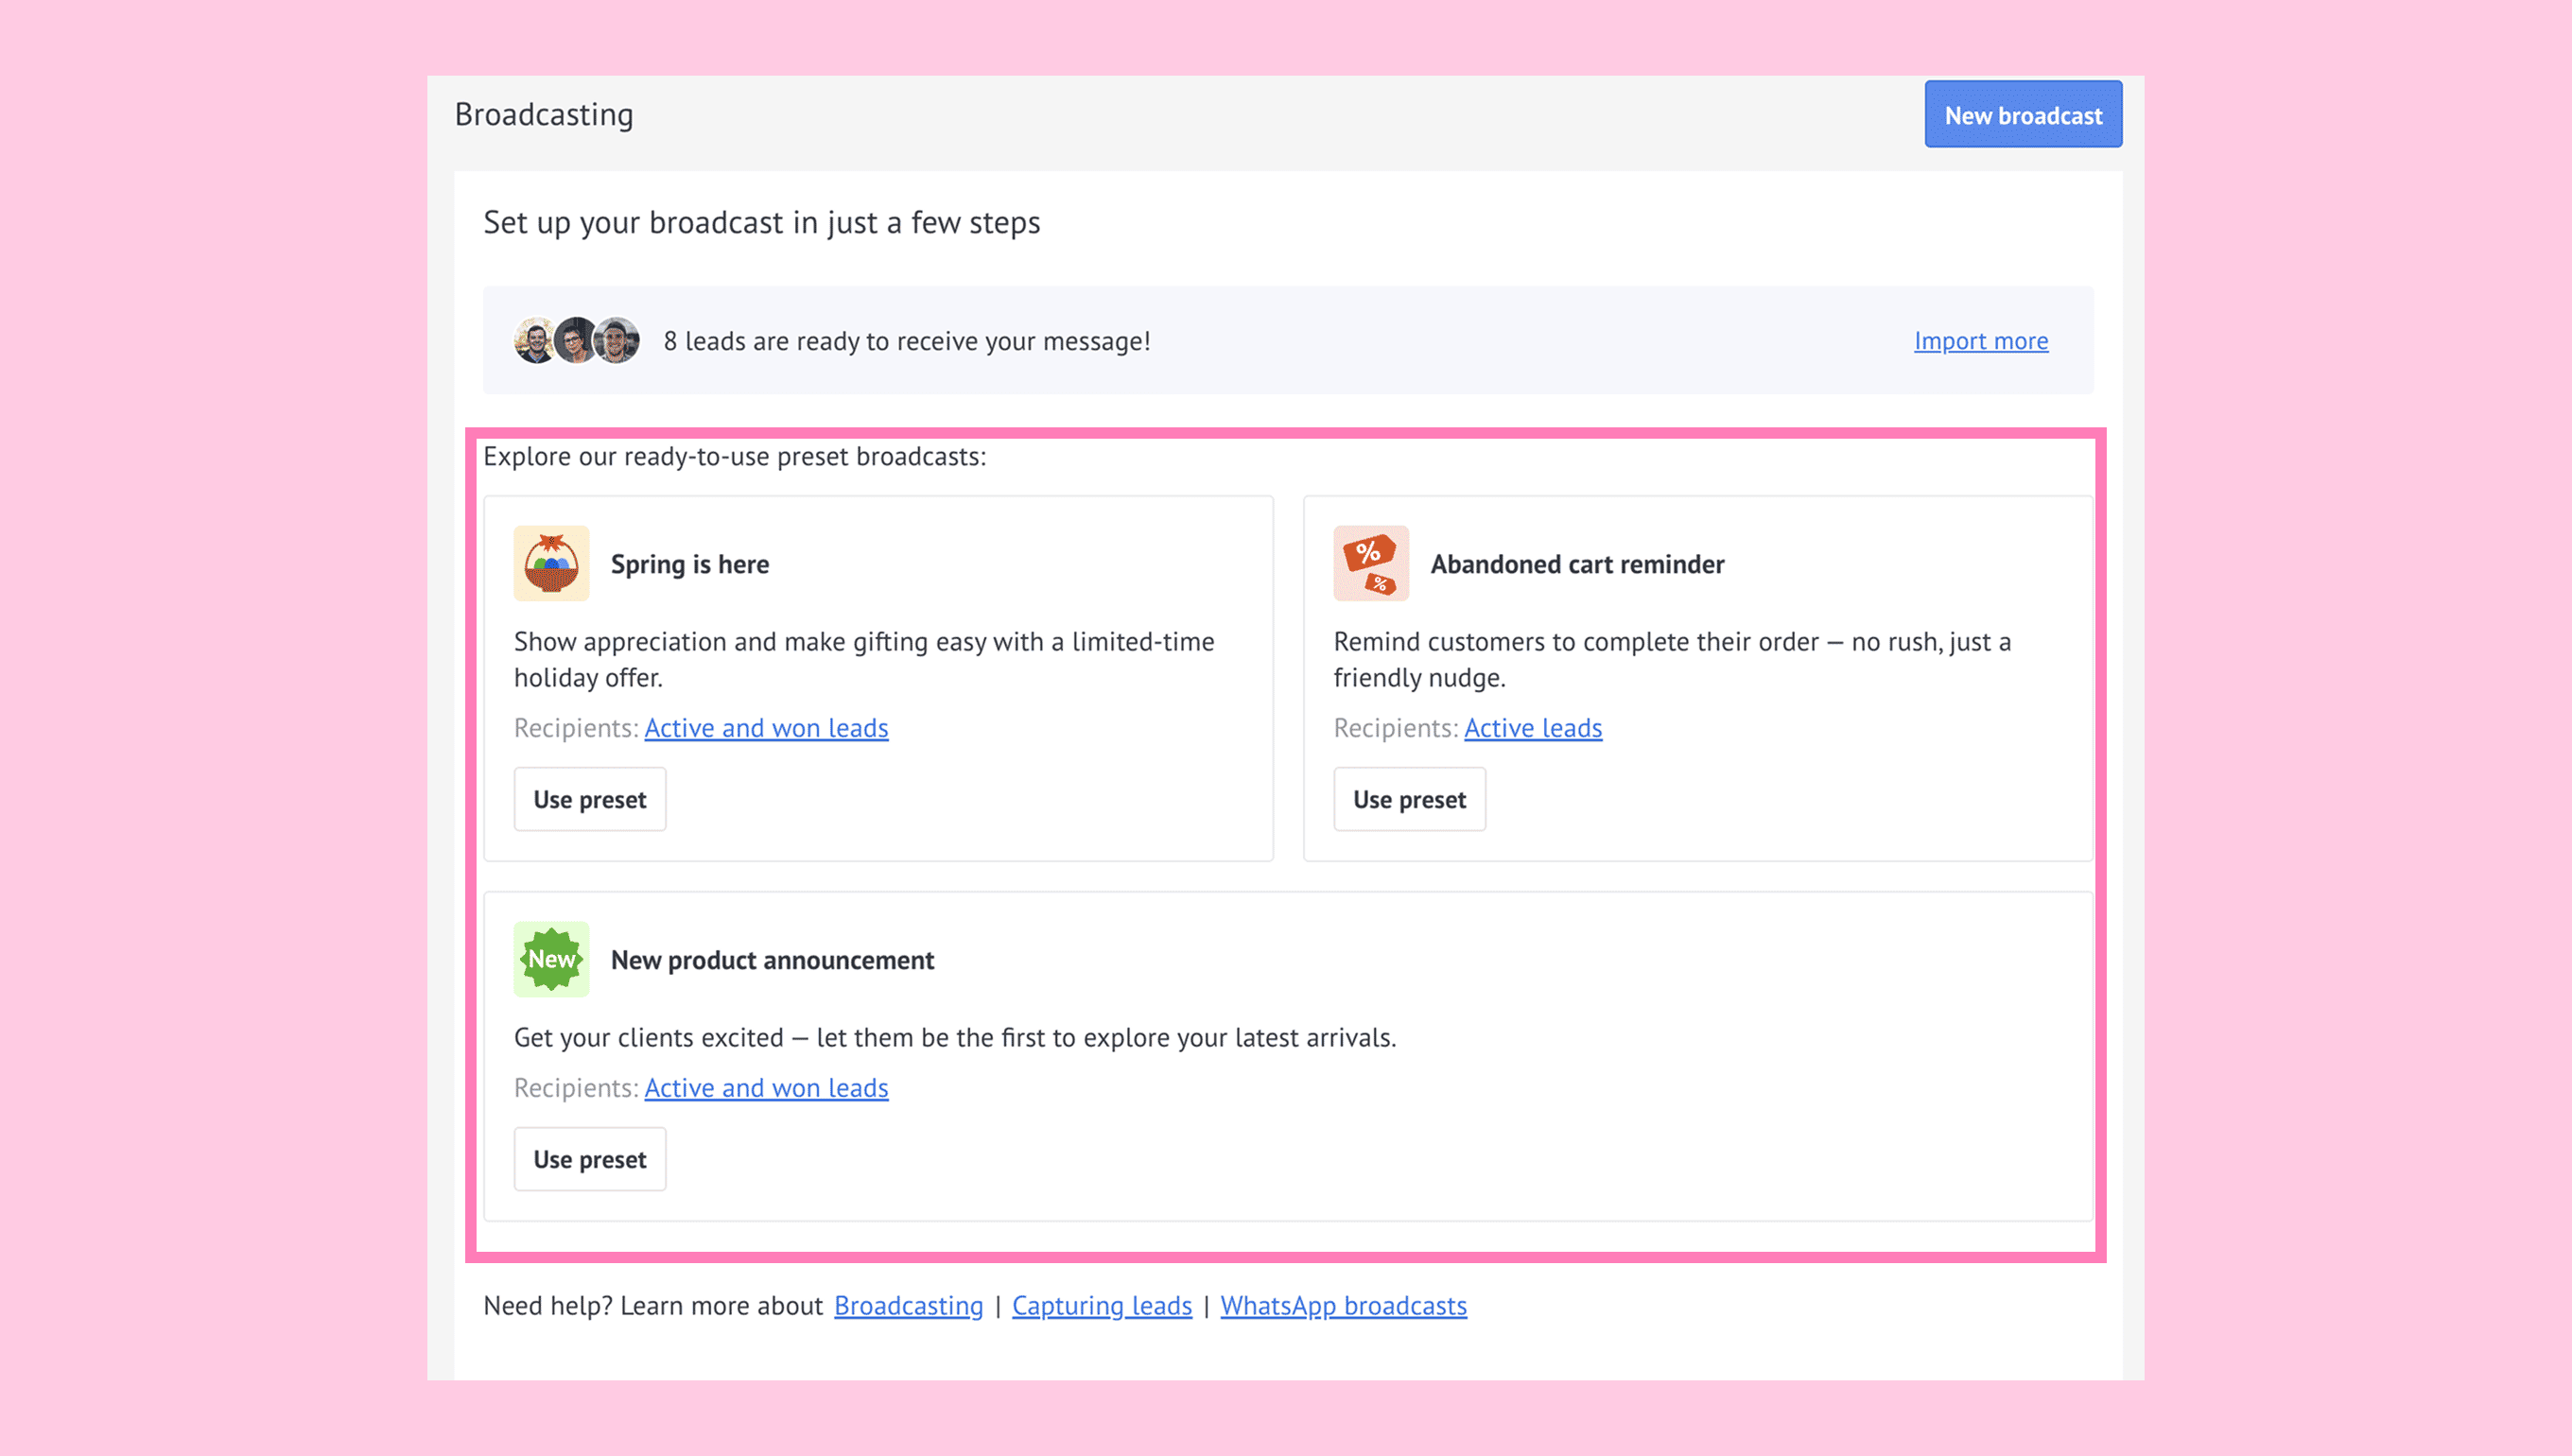This screenshot has height=1456, width=2572.
Task: Open the Broadcasting help link
Action: 908,1307
